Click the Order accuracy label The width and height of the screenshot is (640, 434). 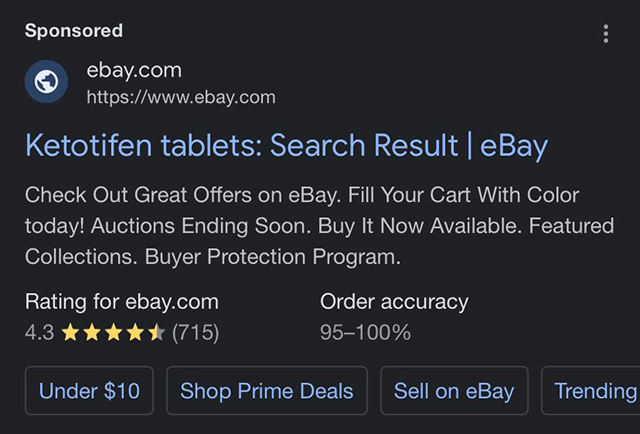tap(394, 302)
